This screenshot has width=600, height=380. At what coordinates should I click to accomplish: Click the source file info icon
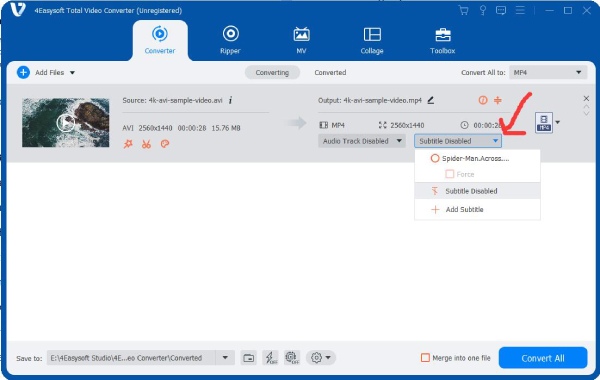(x=230, y=100)
